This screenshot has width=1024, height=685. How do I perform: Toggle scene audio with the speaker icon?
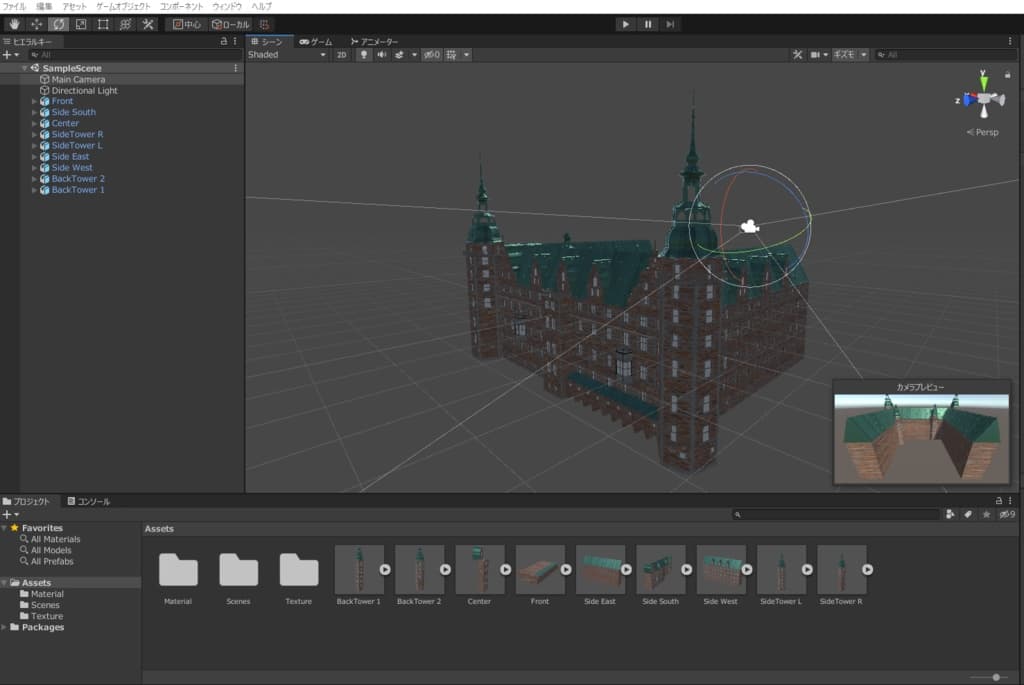pyautogui.click(x=381, y=55)
